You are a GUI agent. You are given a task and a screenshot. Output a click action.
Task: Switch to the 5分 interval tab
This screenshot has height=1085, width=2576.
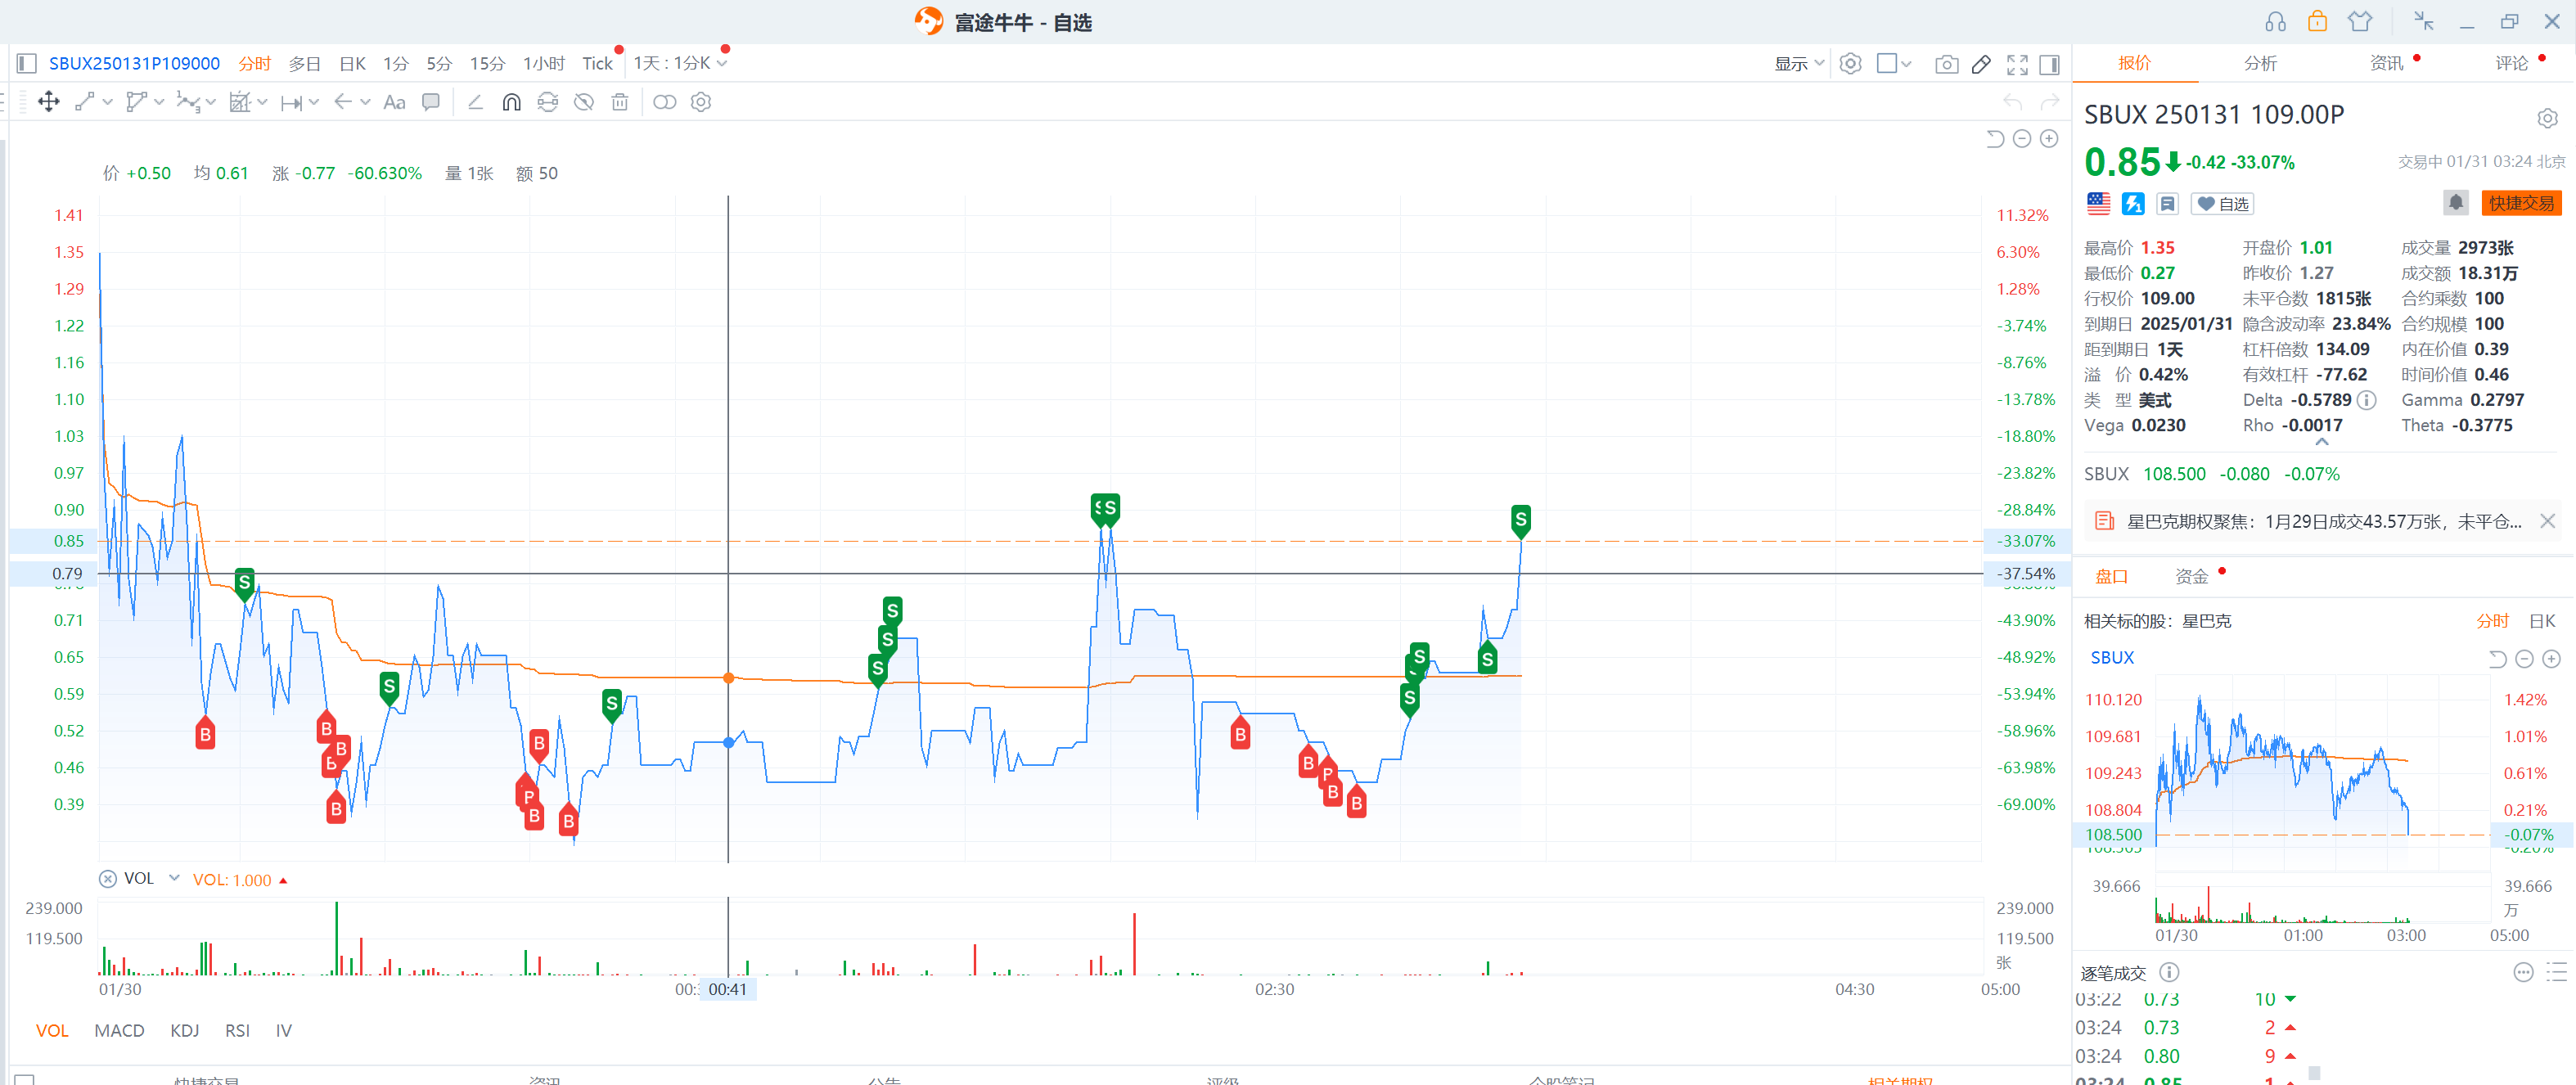439,64
